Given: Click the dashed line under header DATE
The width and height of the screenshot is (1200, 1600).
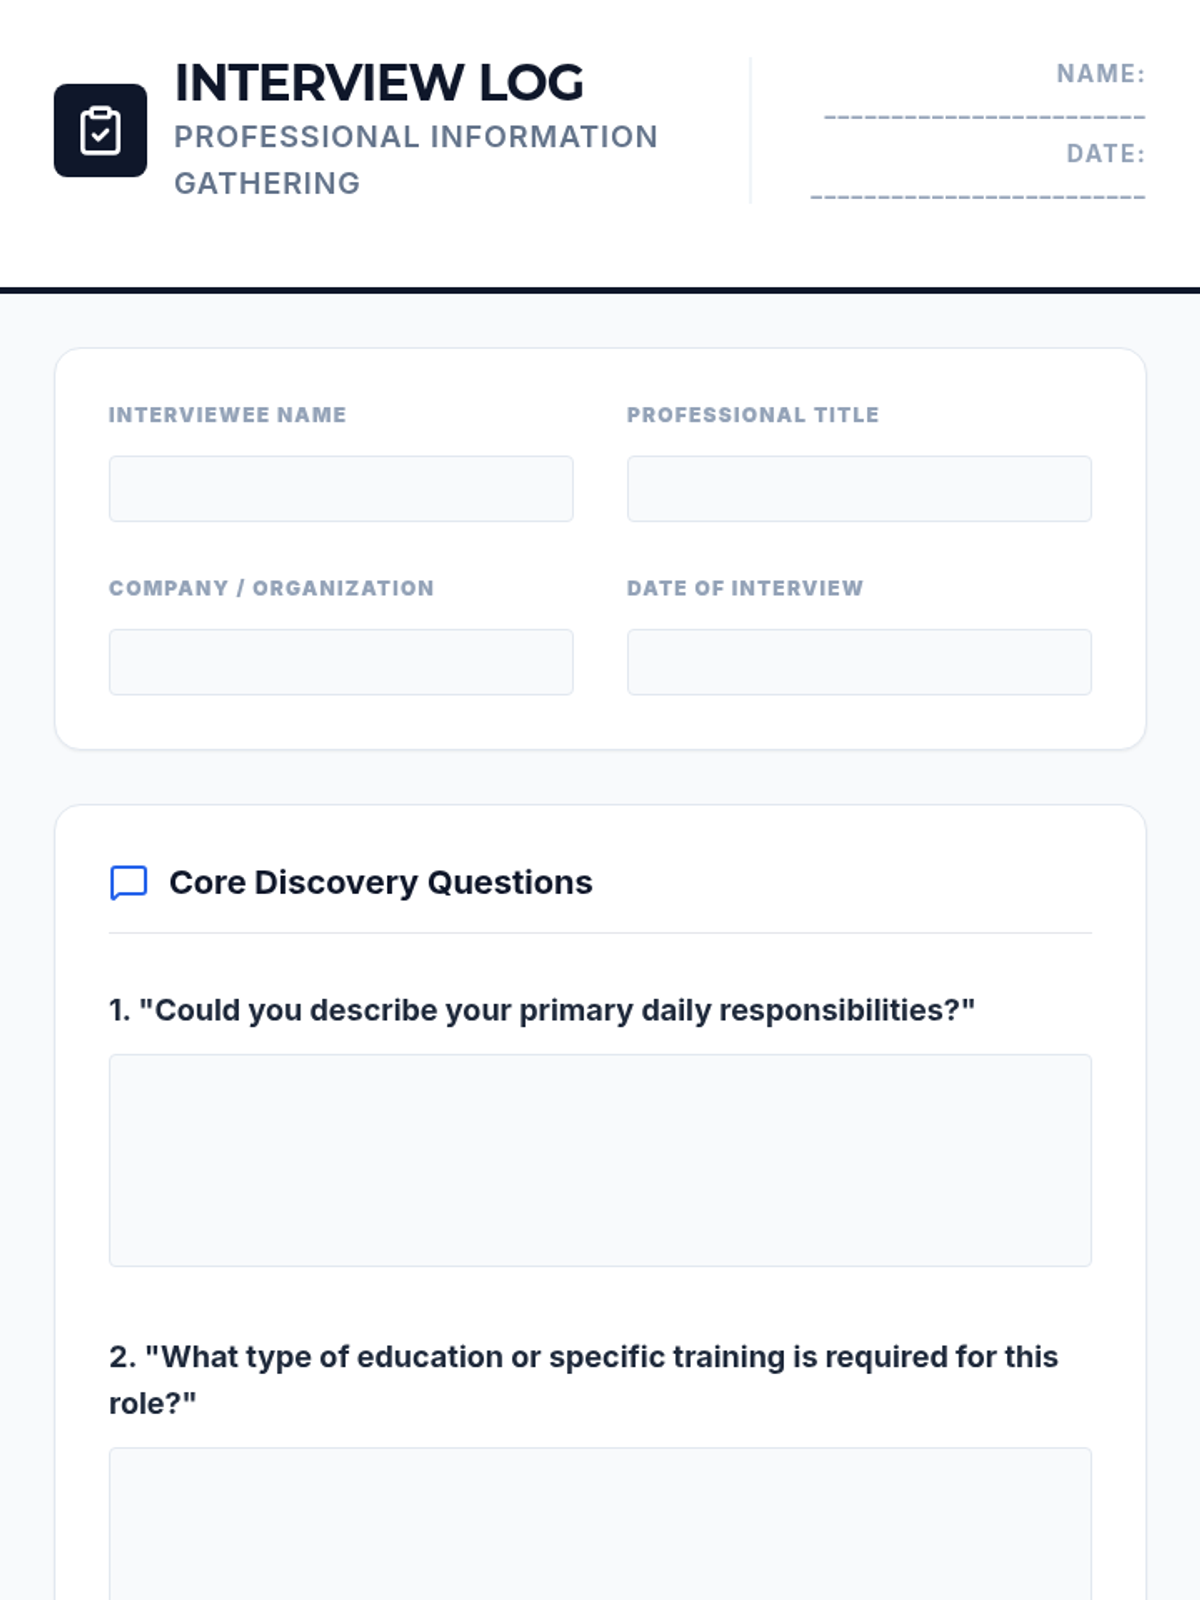Looking at the screenshot, I should click(977, 197).
